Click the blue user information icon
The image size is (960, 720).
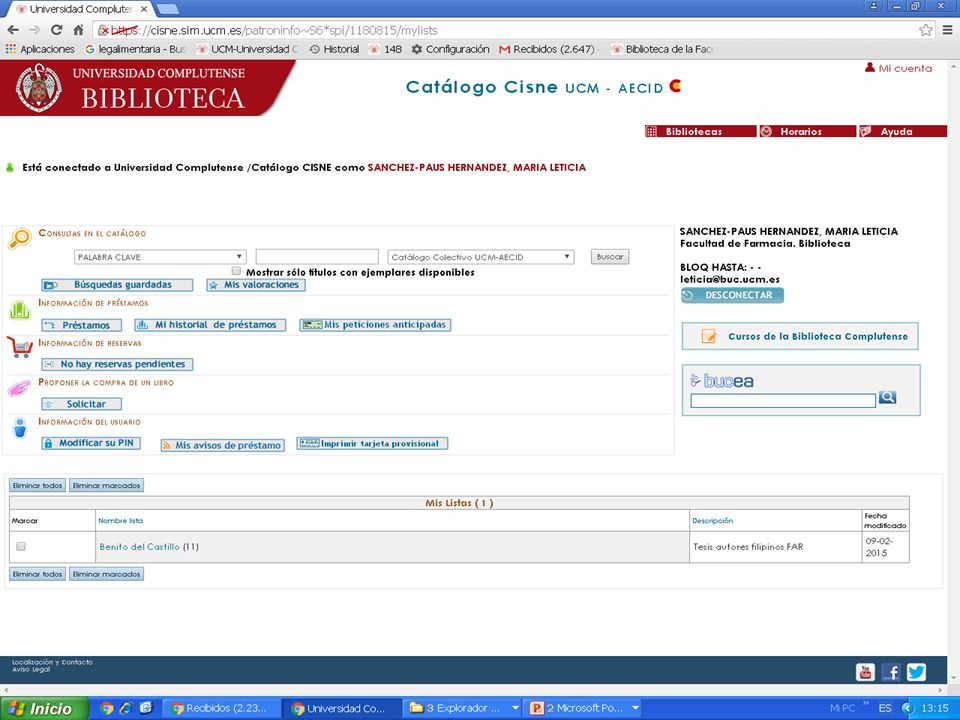20,427
